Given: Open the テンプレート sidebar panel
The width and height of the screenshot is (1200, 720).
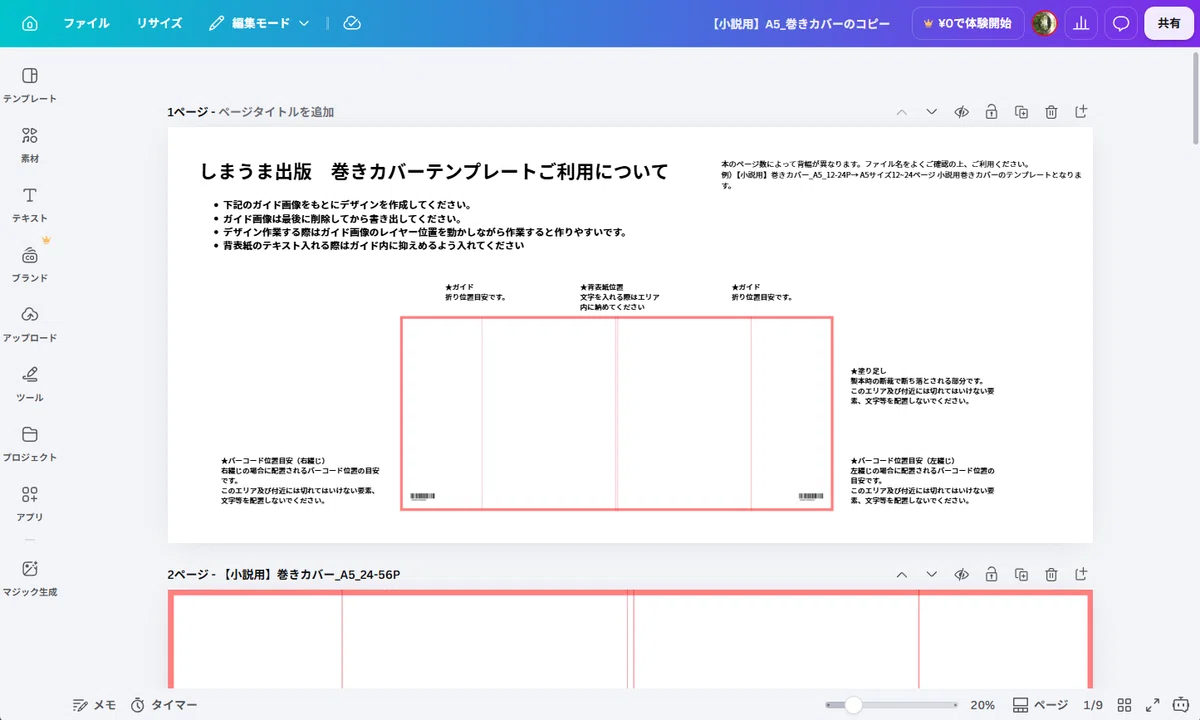Looking at the screenshot, I should 30,86.
